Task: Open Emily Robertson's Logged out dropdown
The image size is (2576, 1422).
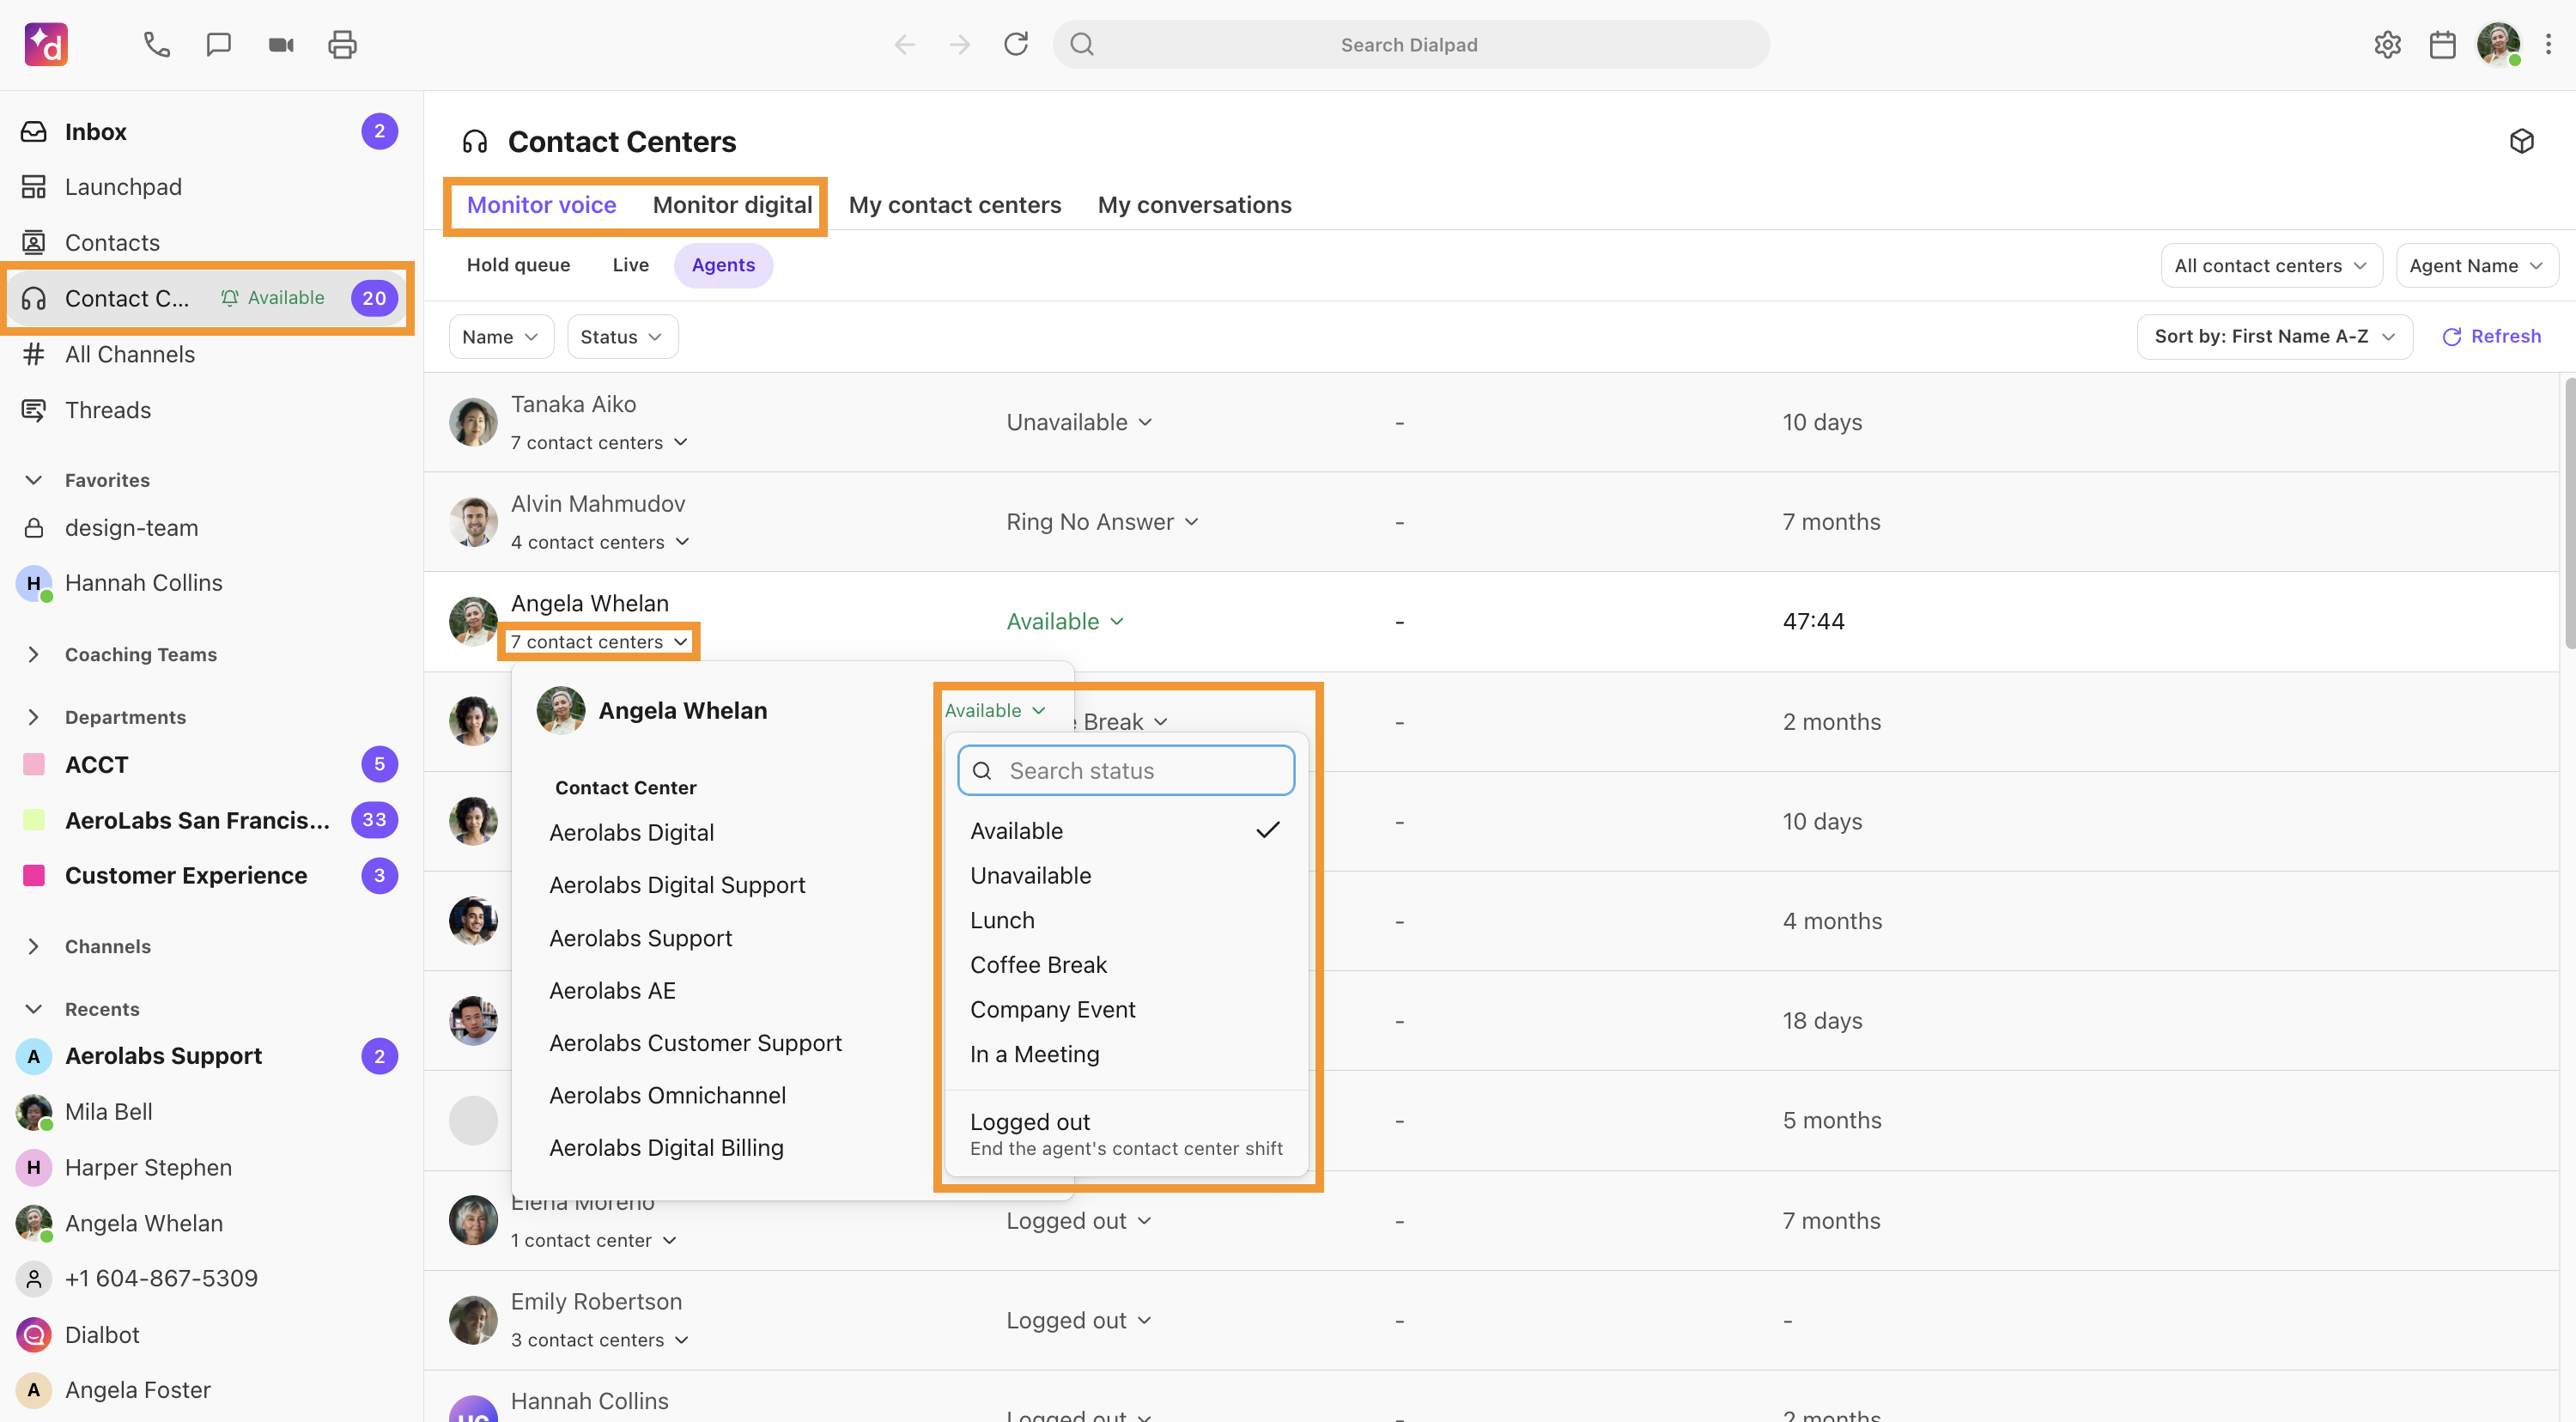Action: pos(1079,1320)
